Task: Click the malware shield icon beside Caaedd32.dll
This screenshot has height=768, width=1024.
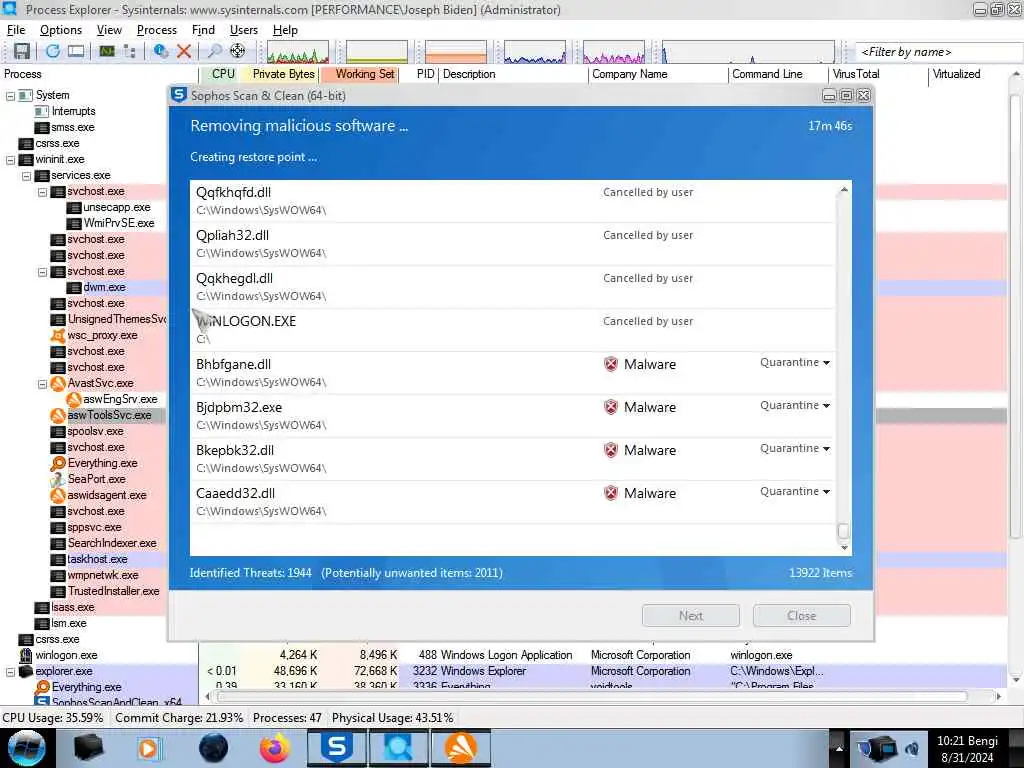Action: click(x=611, y=493)
